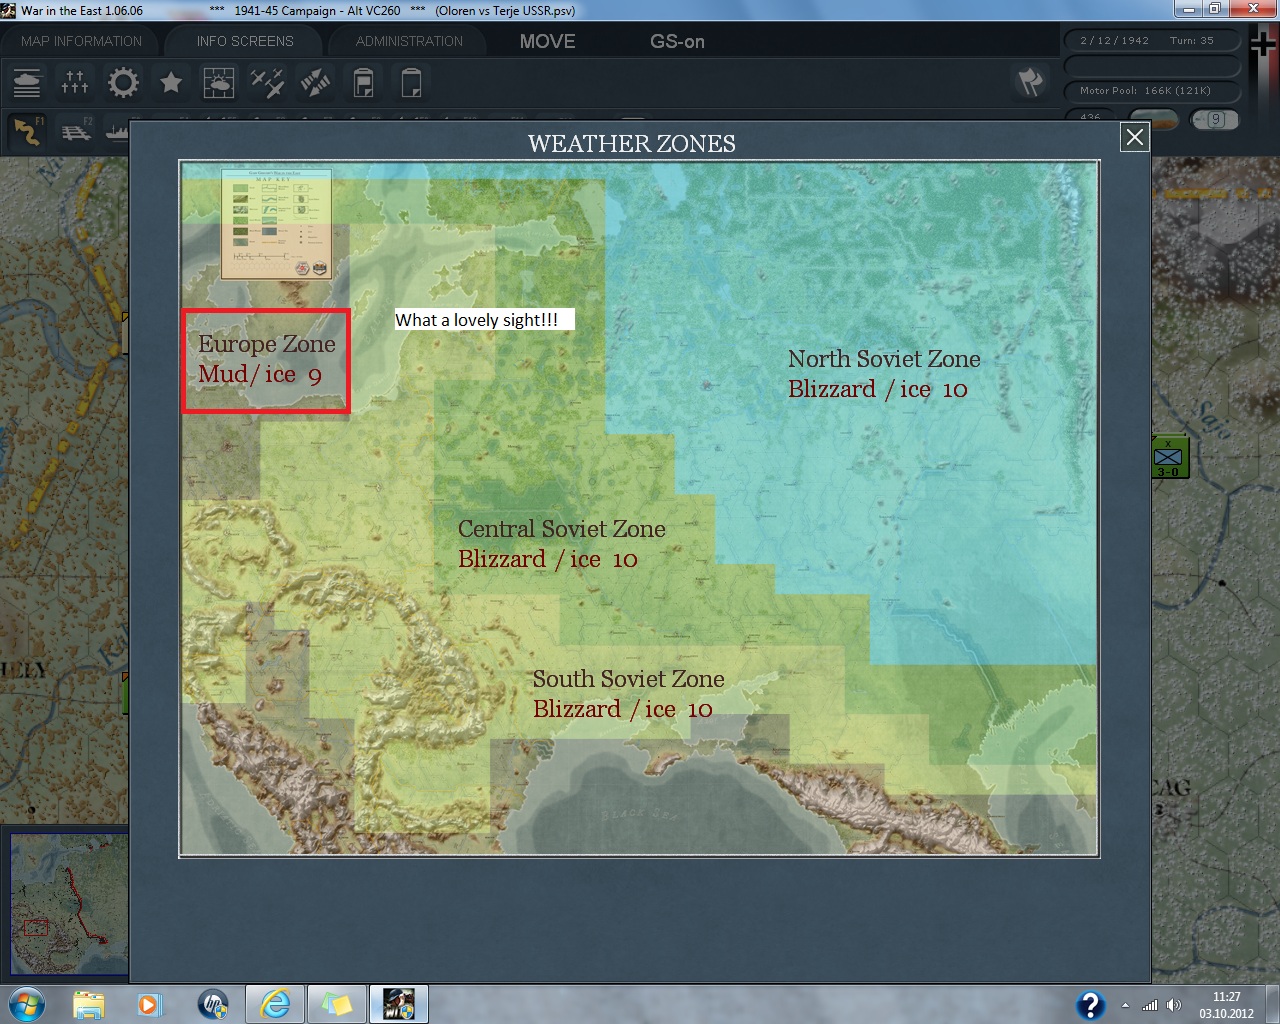Click the crossed arrows reinforcement icon
This screenshot has width=1280, height=1024.
pyautogui.click(x=315, y=82)
